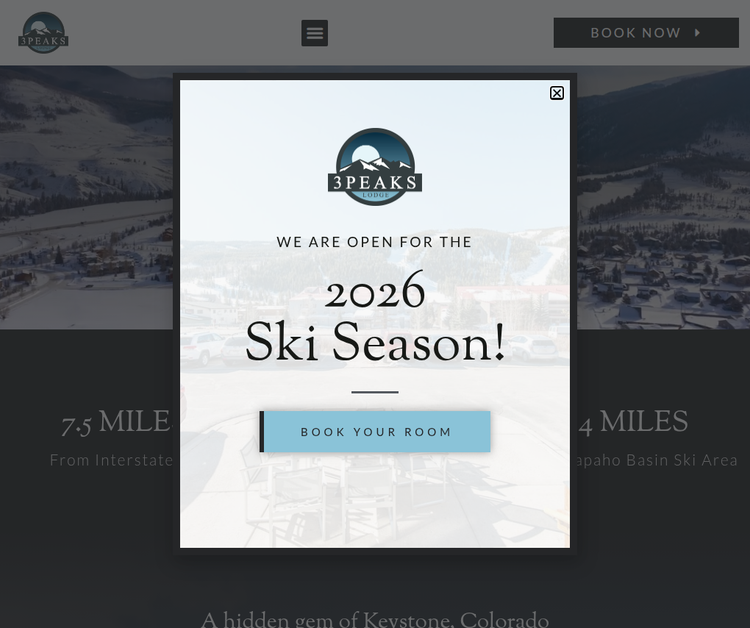Click the snowy hillside photo left of popup
Image resolution: width=750 pixels, height=628 pixels.
86,197
